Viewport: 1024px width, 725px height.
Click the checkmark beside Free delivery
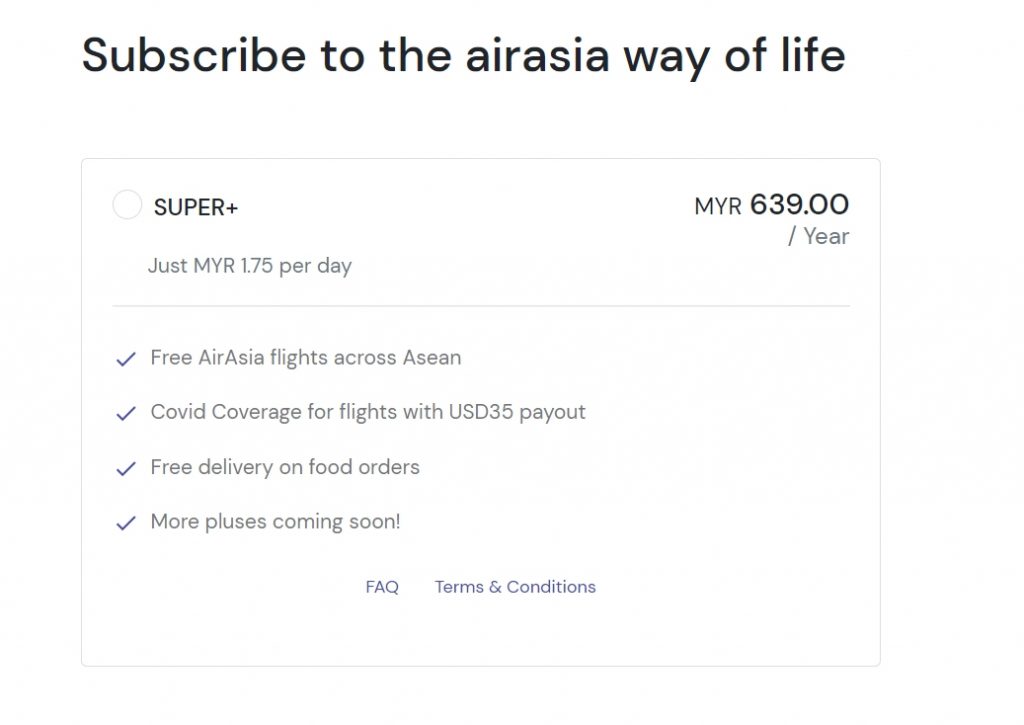click(x=126, y=468)
